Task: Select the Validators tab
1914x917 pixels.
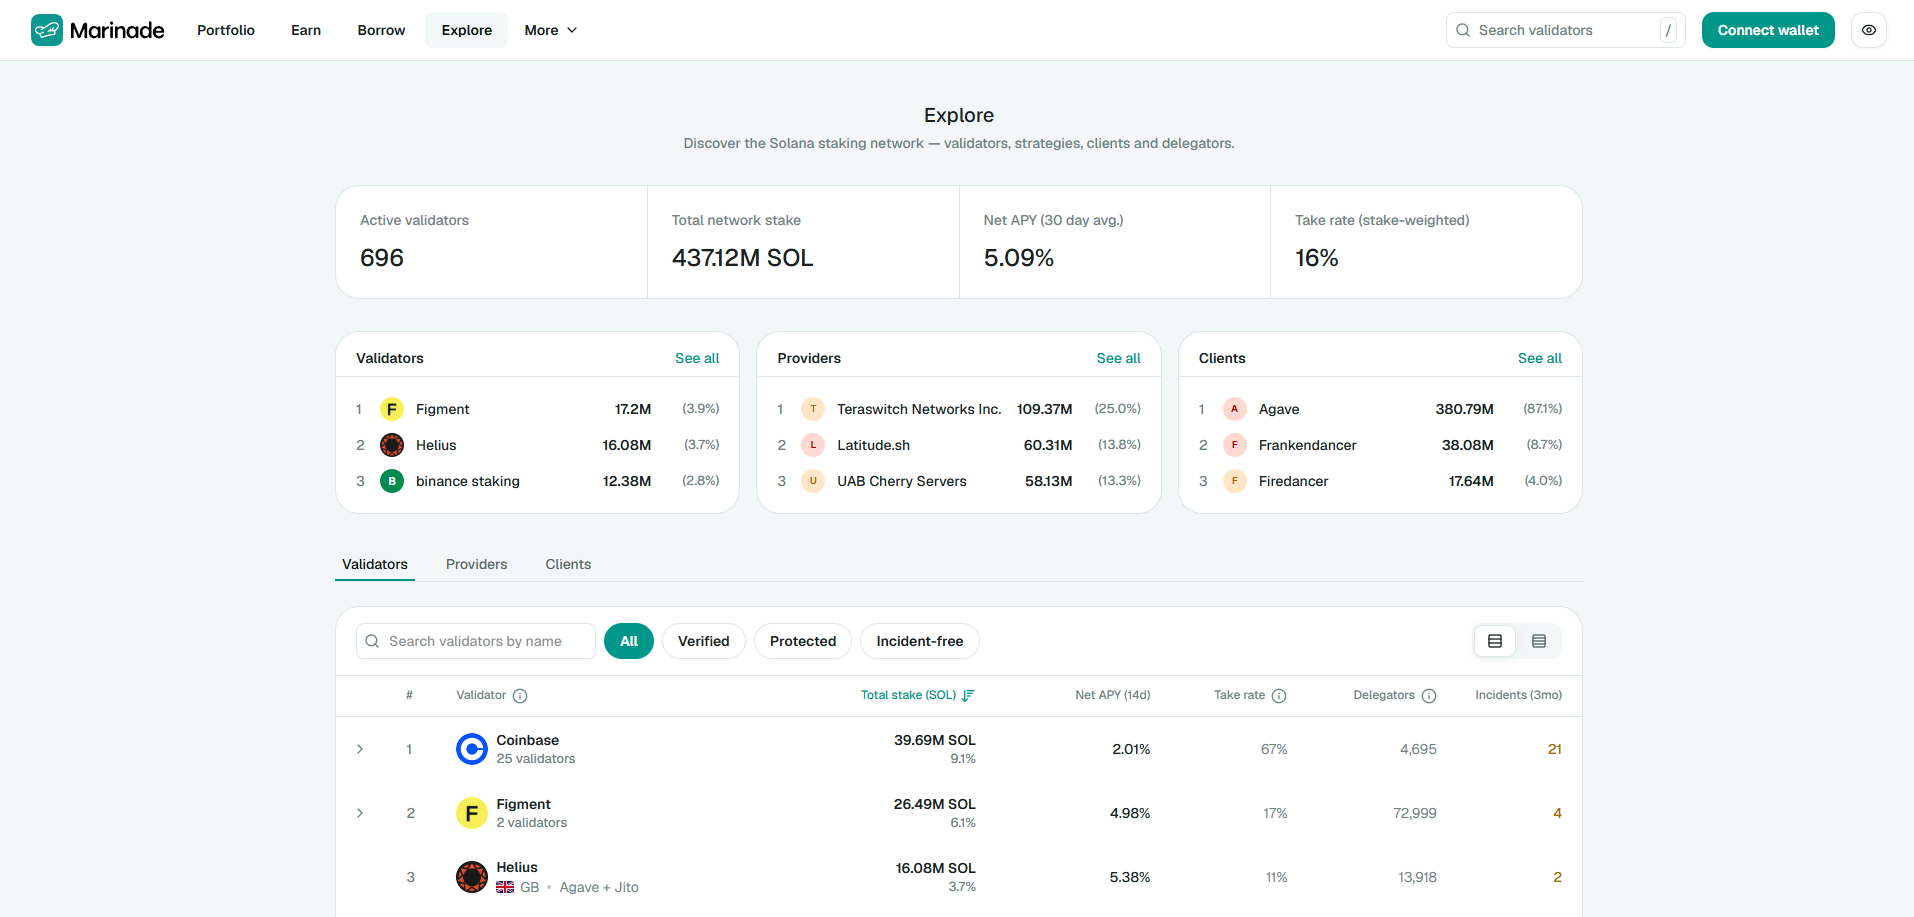Action: [x=375, y=564]
